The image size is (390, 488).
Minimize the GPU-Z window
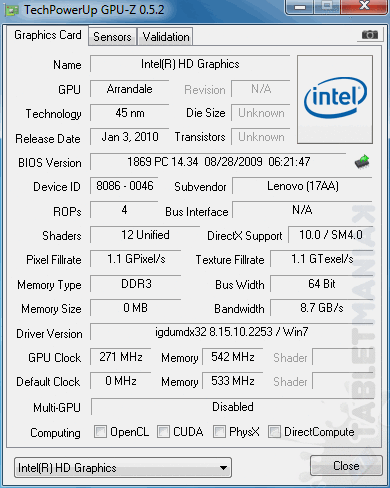click(x=300, y=7)
